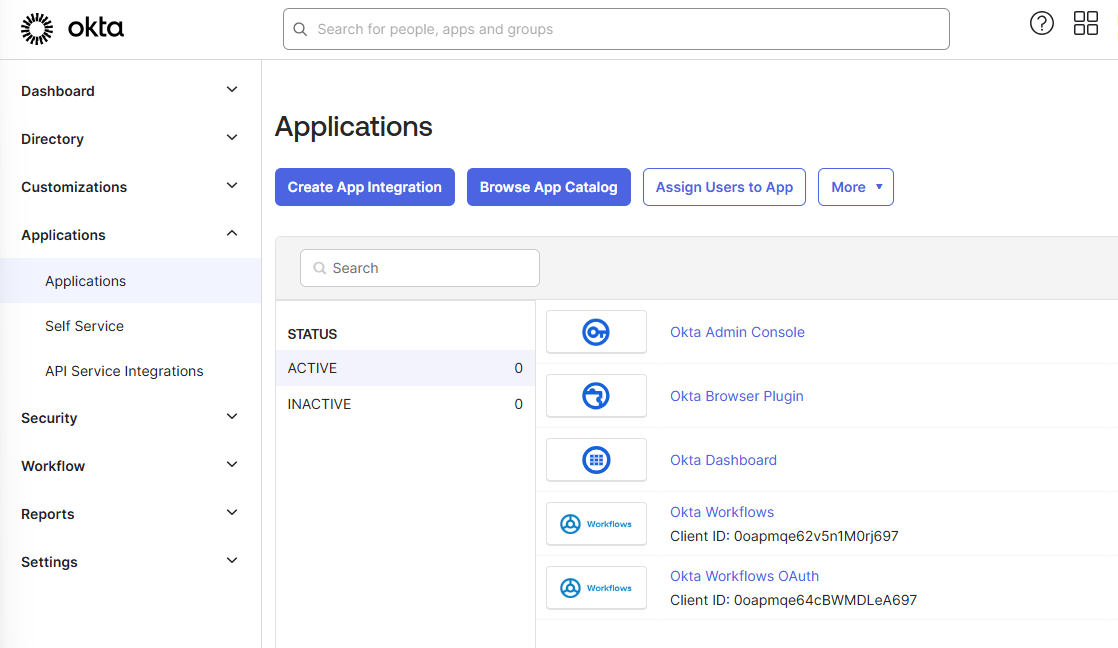This screenshot has height=648, width=1118.
Task: Open the Okta Admin Console link
Action: tap(737, 332)
